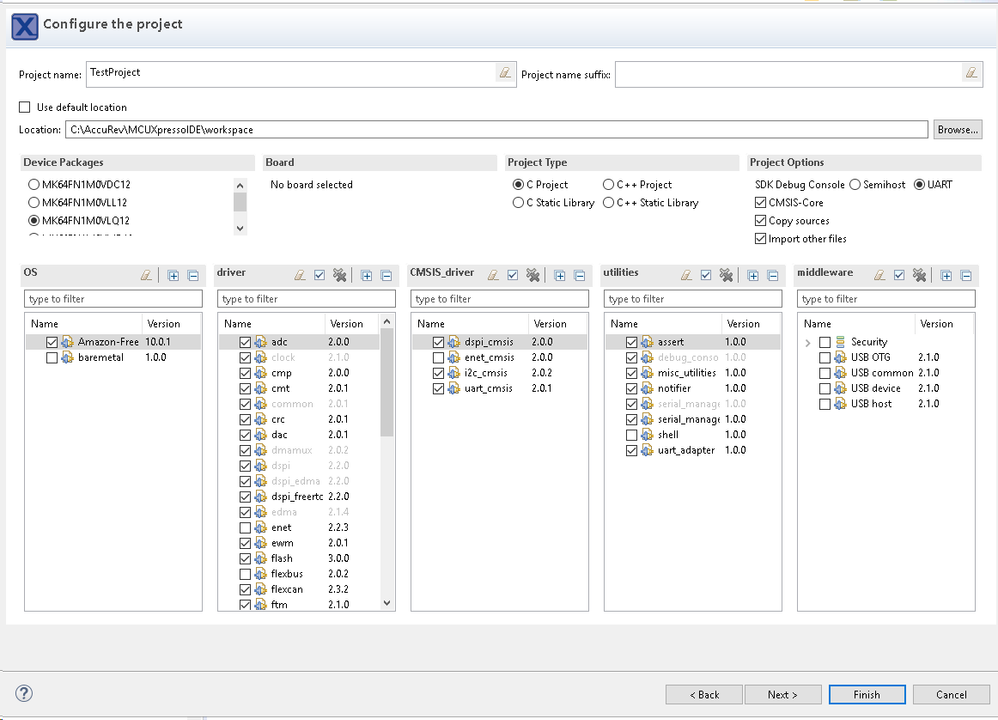Collapse all items in driver panel
Image resolution: width=998 pixels, height=720 pixels.
pos(386,275)
